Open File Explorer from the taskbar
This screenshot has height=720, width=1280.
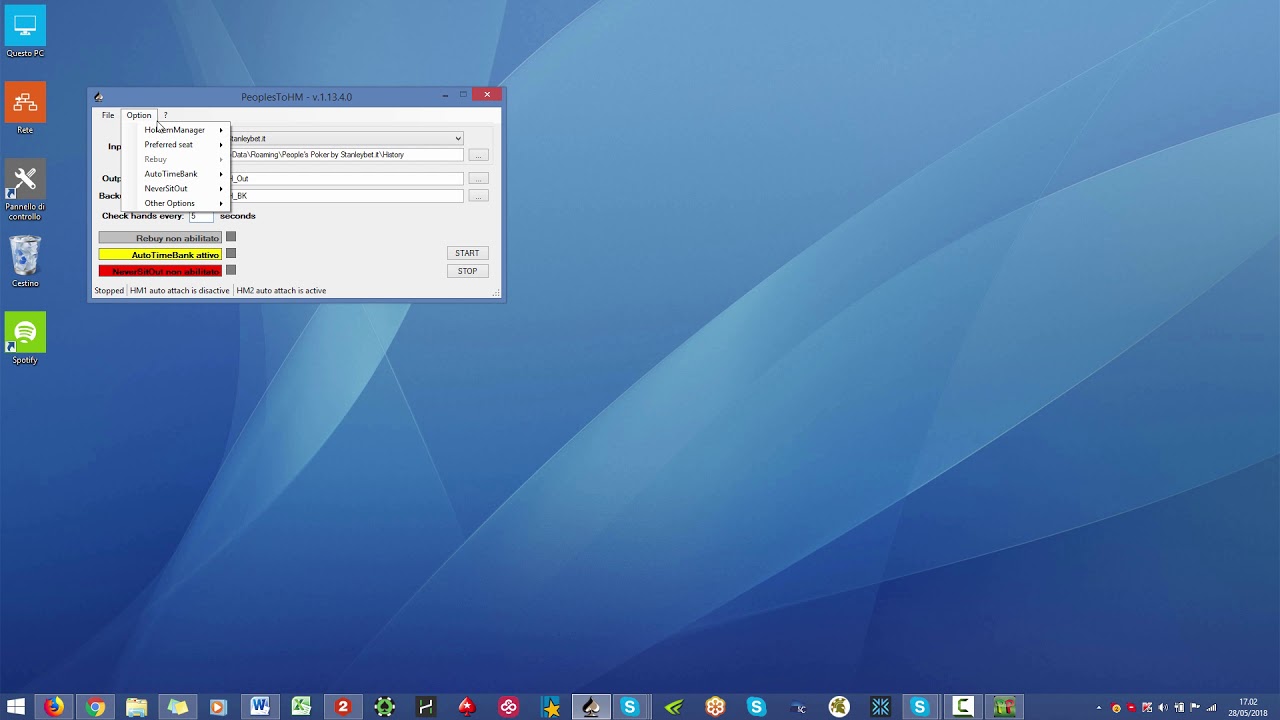pos(136,707)
